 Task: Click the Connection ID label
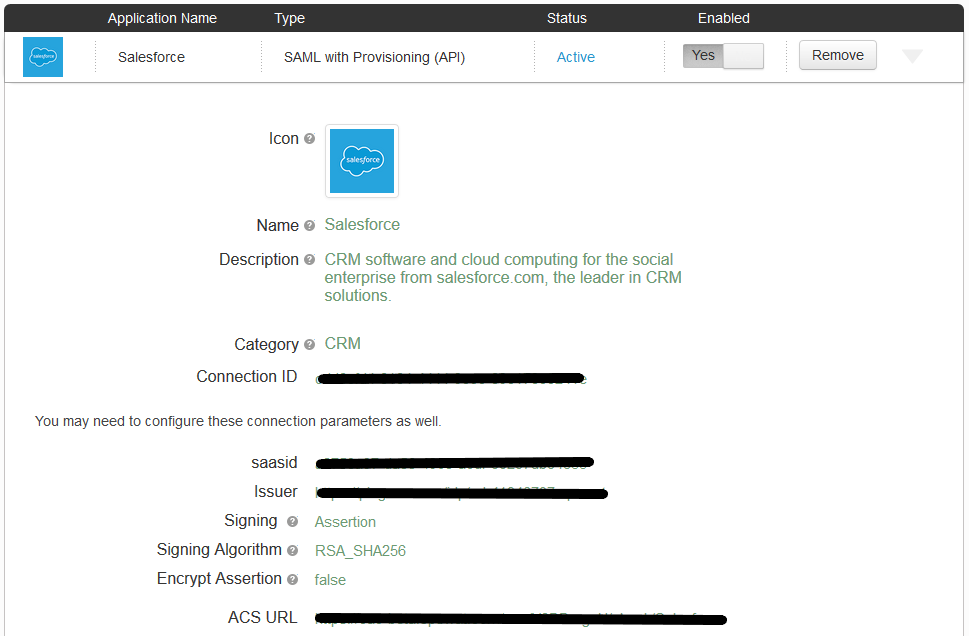click(x=247, y=376)
